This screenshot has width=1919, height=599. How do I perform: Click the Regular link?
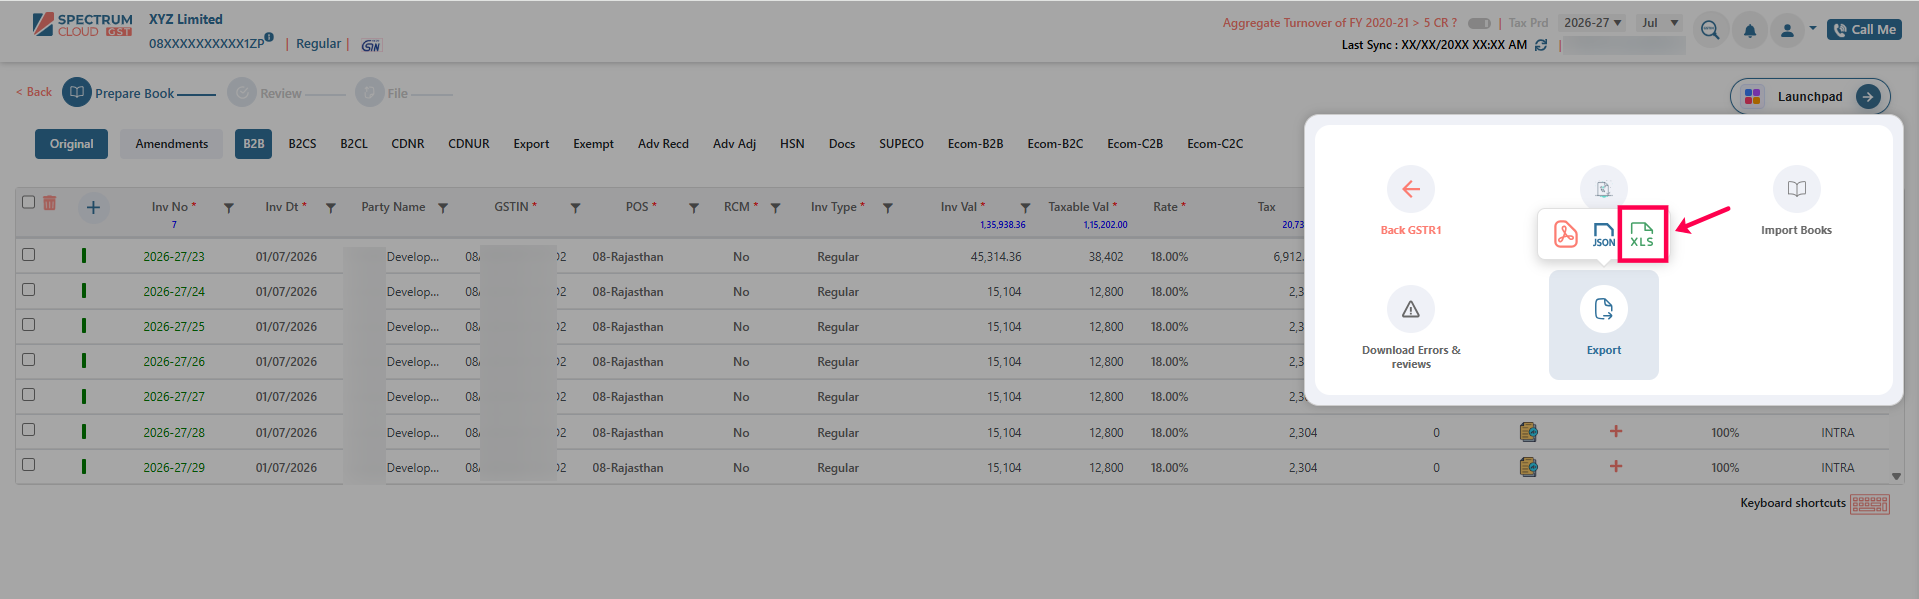click(318, 44)
